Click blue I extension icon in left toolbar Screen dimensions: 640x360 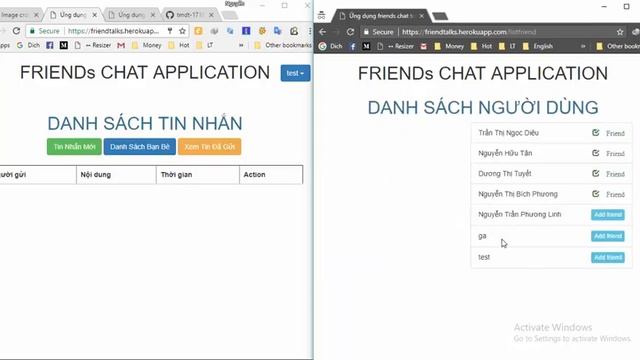click(x=246, y=31)
